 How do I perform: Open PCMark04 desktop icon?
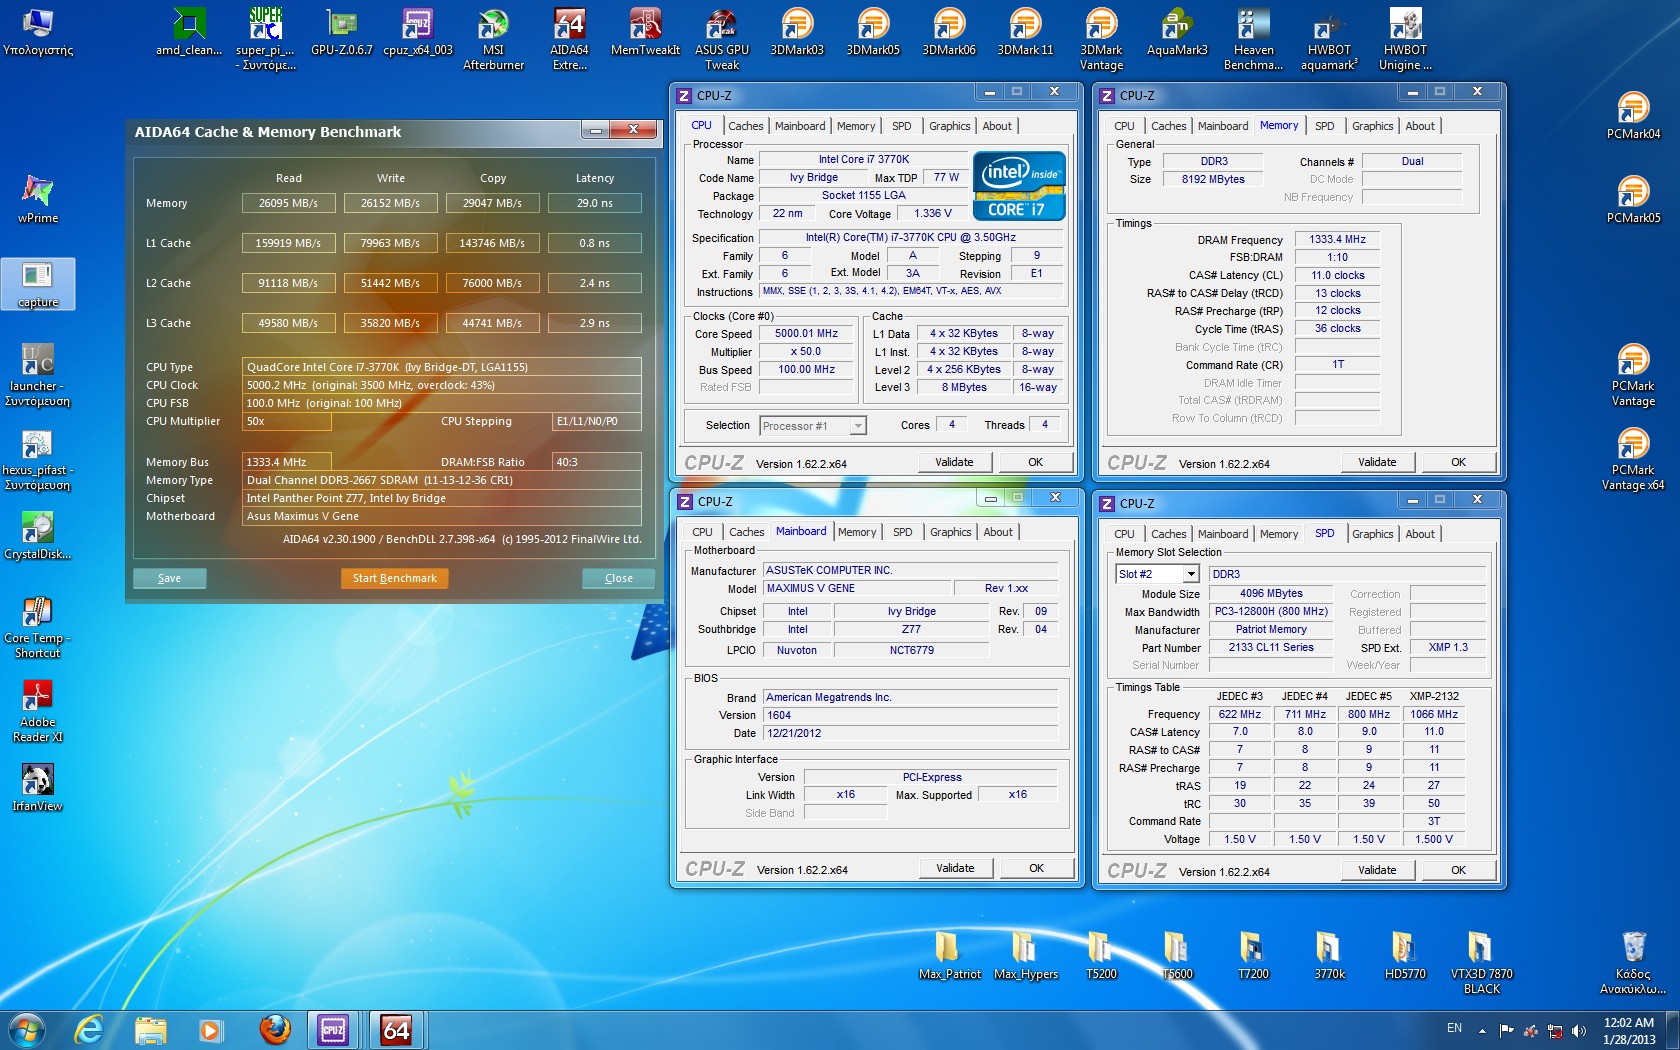[x=1633, y=114]
